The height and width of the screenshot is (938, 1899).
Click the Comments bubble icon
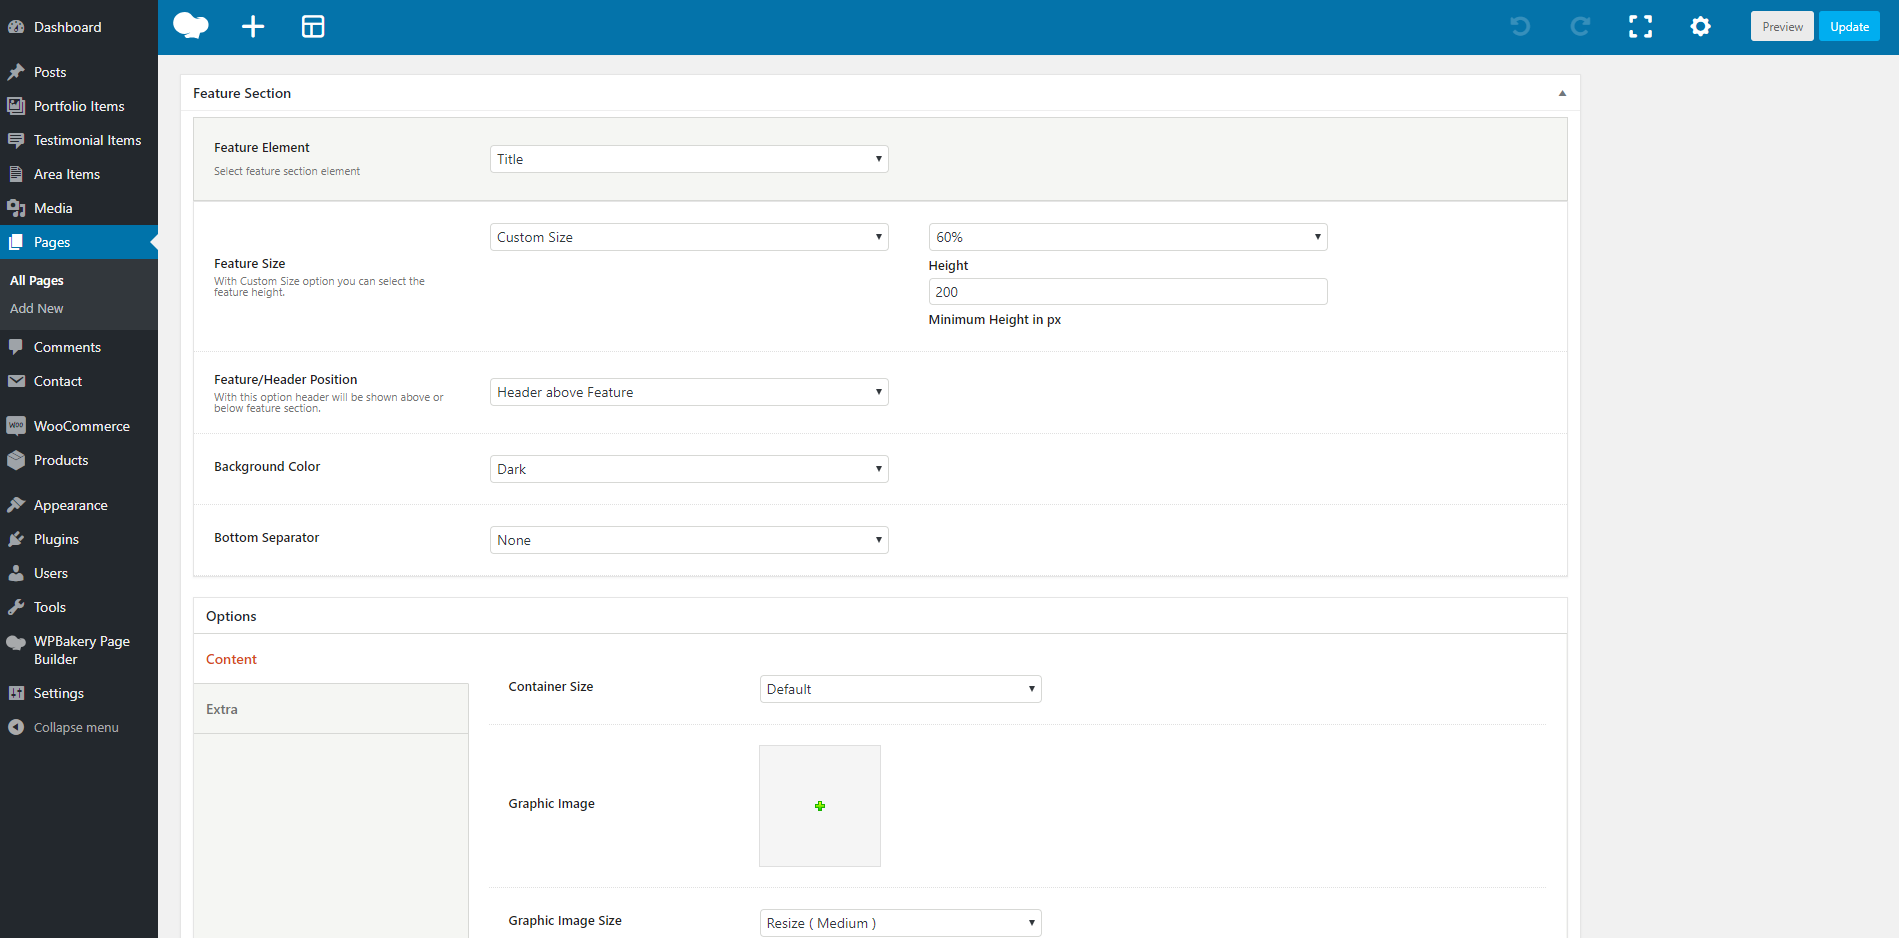click(16, 347)
